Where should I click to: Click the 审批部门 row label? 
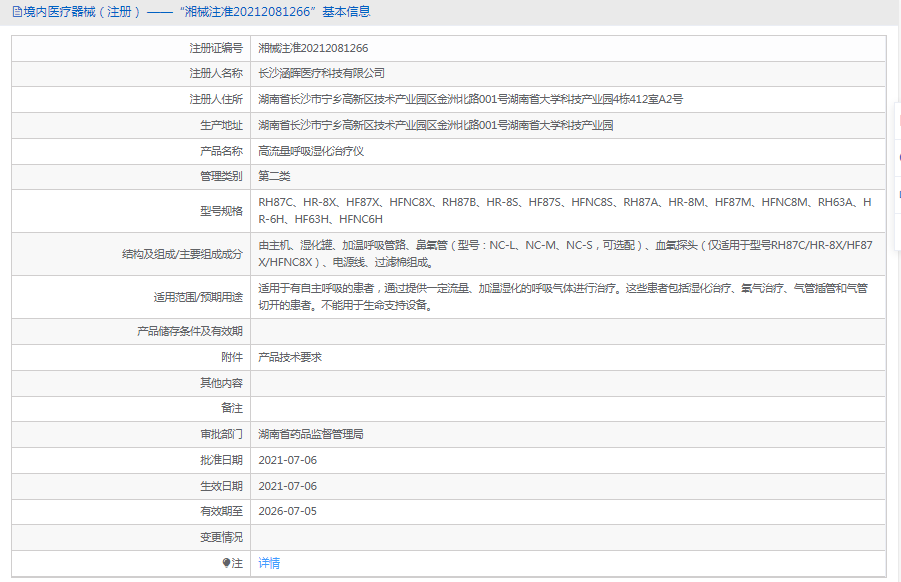click(221, 434)
